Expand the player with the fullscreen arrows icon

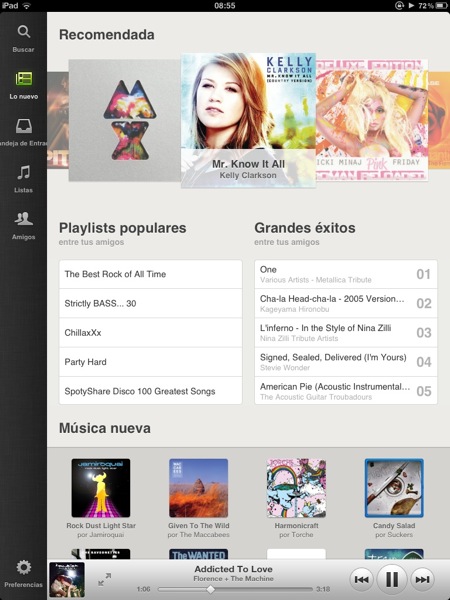point(104,579)
